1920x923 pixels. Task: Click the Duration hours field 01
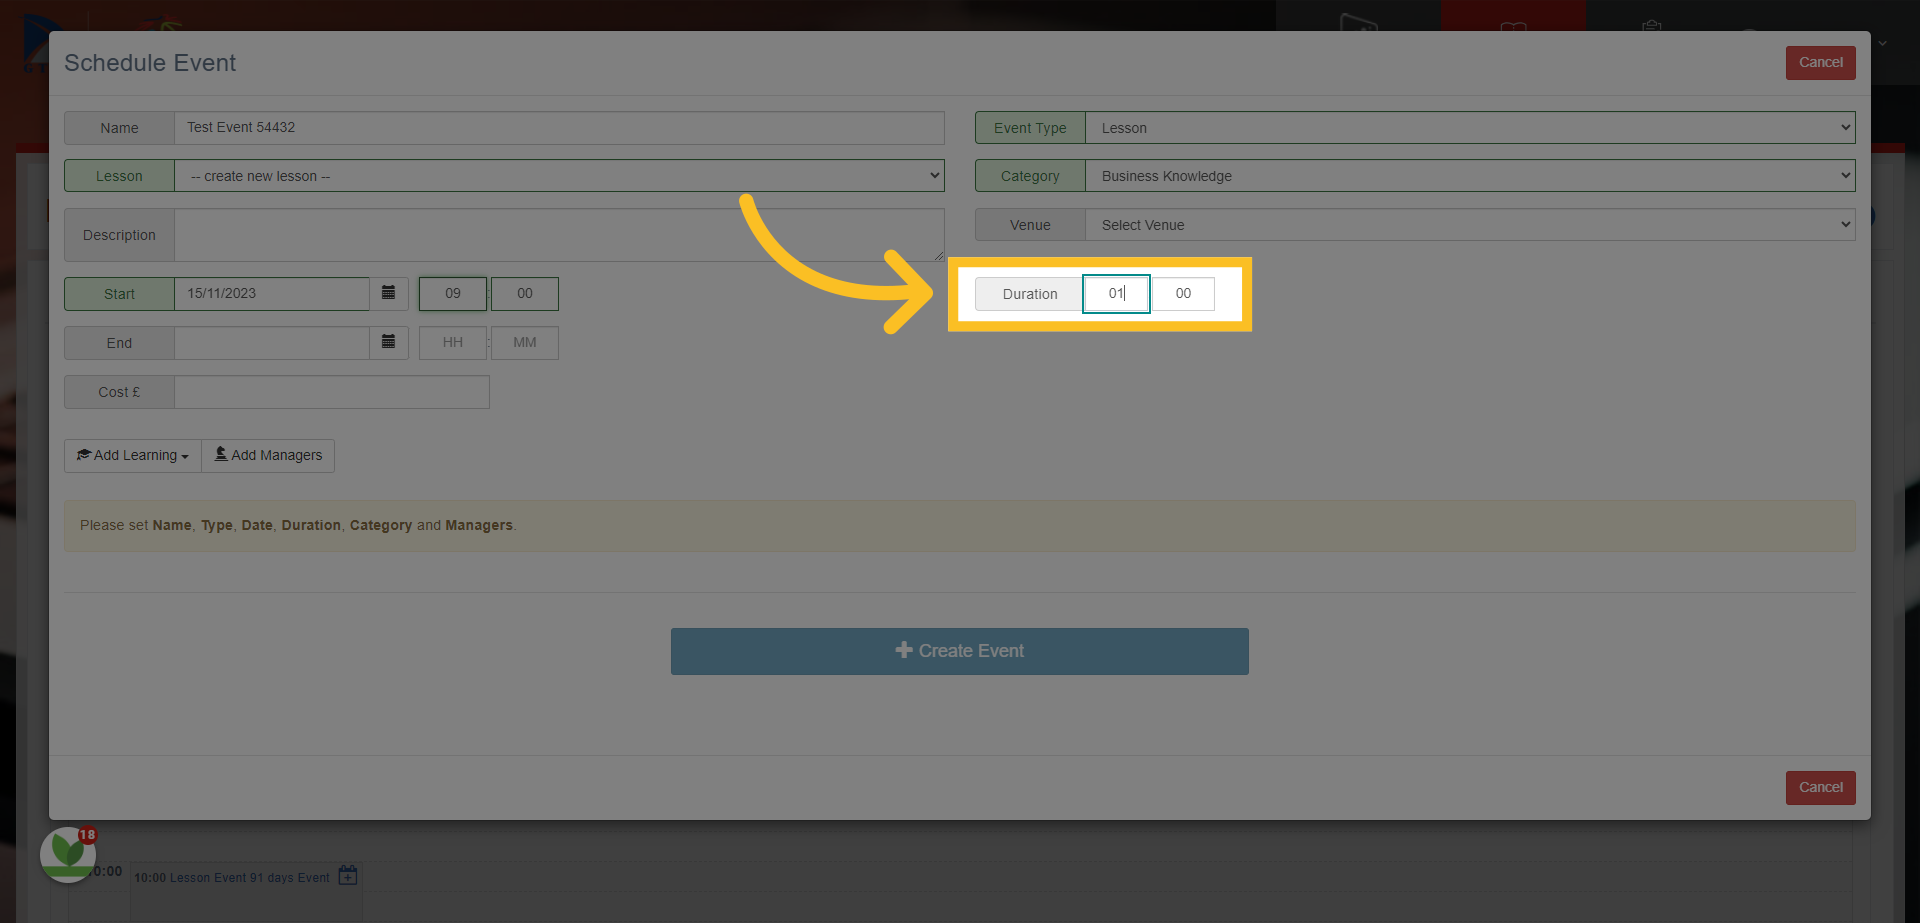(1116, 294)
